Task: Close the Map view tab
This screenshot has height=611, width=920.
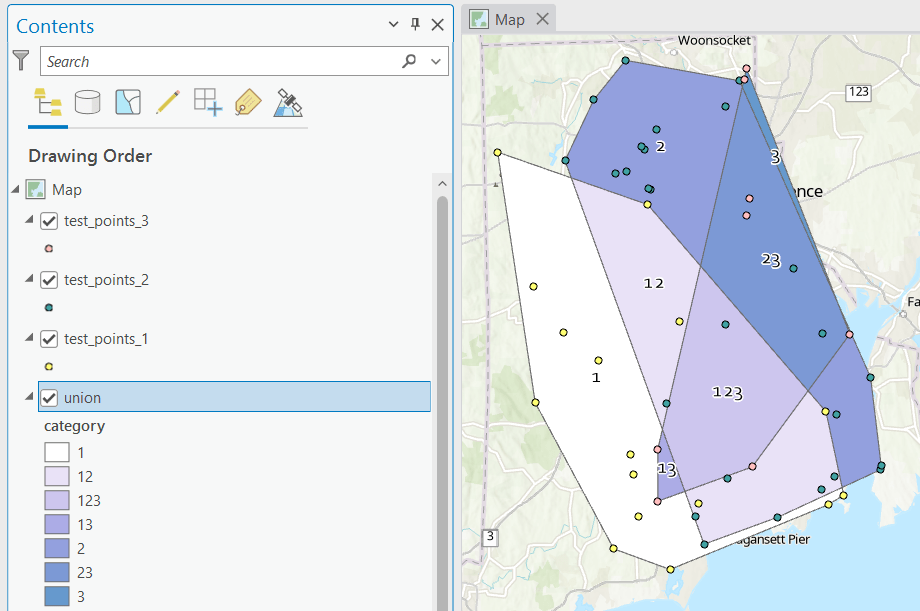Action: point(542,19)
